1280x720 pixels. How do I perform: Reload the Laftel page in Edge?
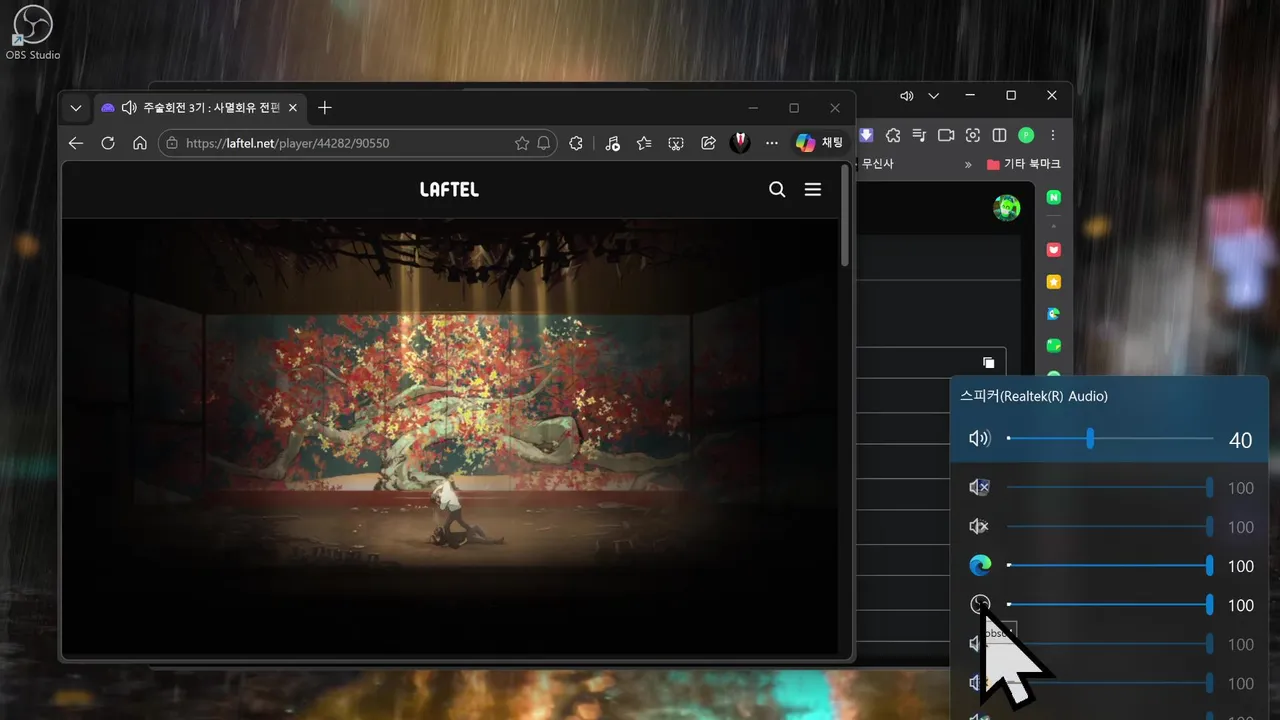(x=108, y=143)
